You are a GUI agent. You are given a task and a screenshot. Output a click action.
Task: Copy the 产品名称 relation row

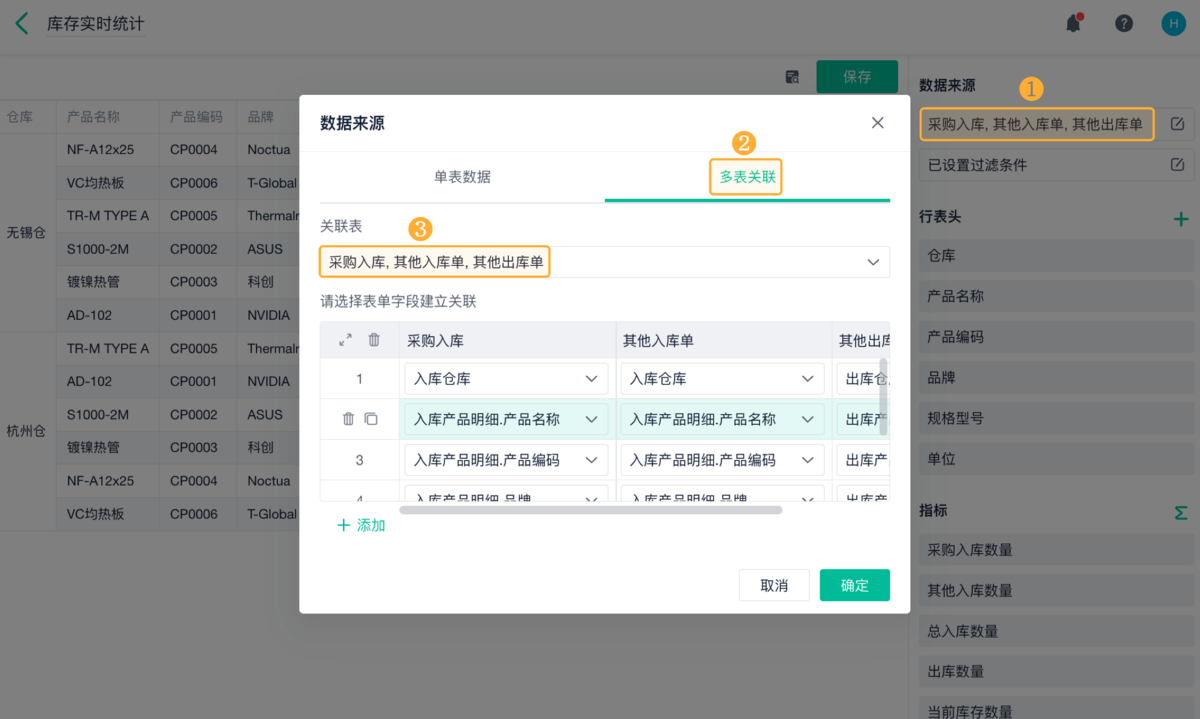pos(371,419)
